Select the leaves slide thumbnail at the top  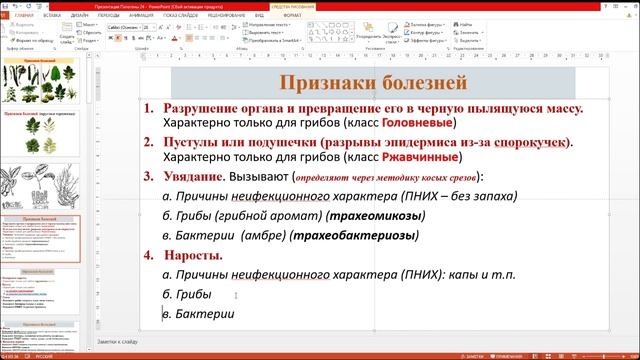(40, 80)
